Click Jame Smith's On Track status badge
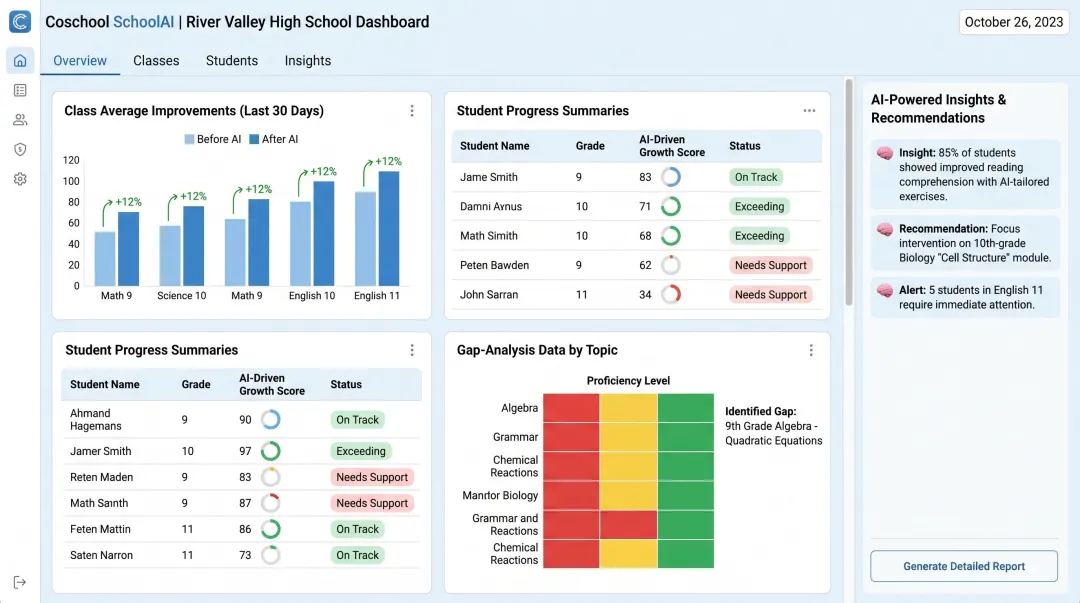1080x603 pixels. tap(756, 177)
